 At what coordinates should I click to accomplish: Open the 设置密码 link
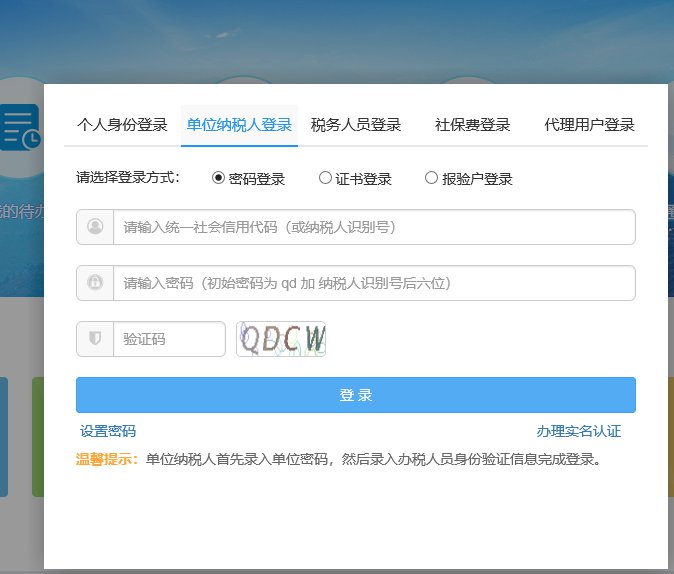point(108,431)
